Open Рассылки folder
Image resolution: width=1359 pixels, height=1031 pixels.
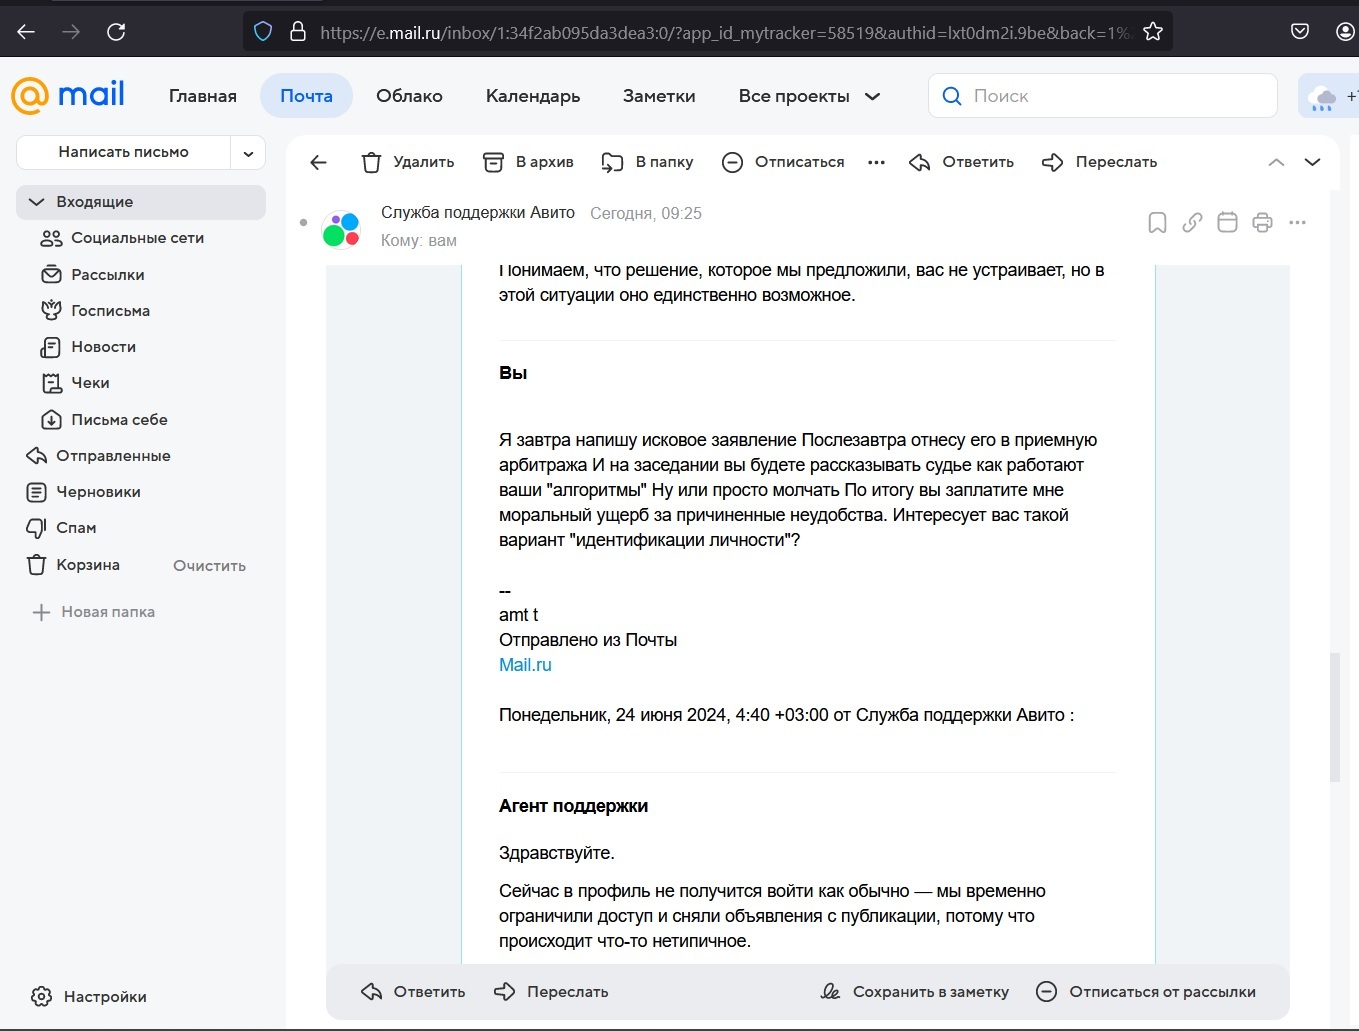pyautogui.click(x=141, y=275)
